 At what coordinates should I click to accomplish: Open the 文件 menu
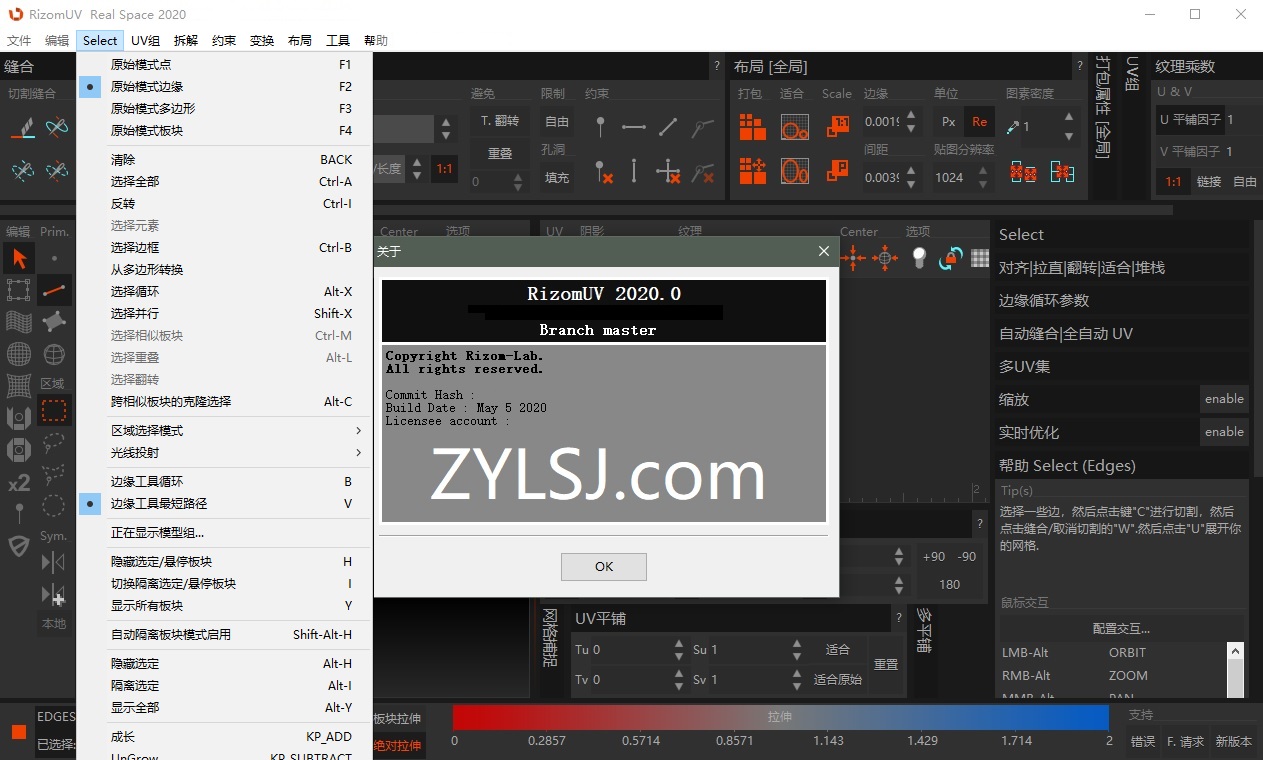(x=19, y=41)
